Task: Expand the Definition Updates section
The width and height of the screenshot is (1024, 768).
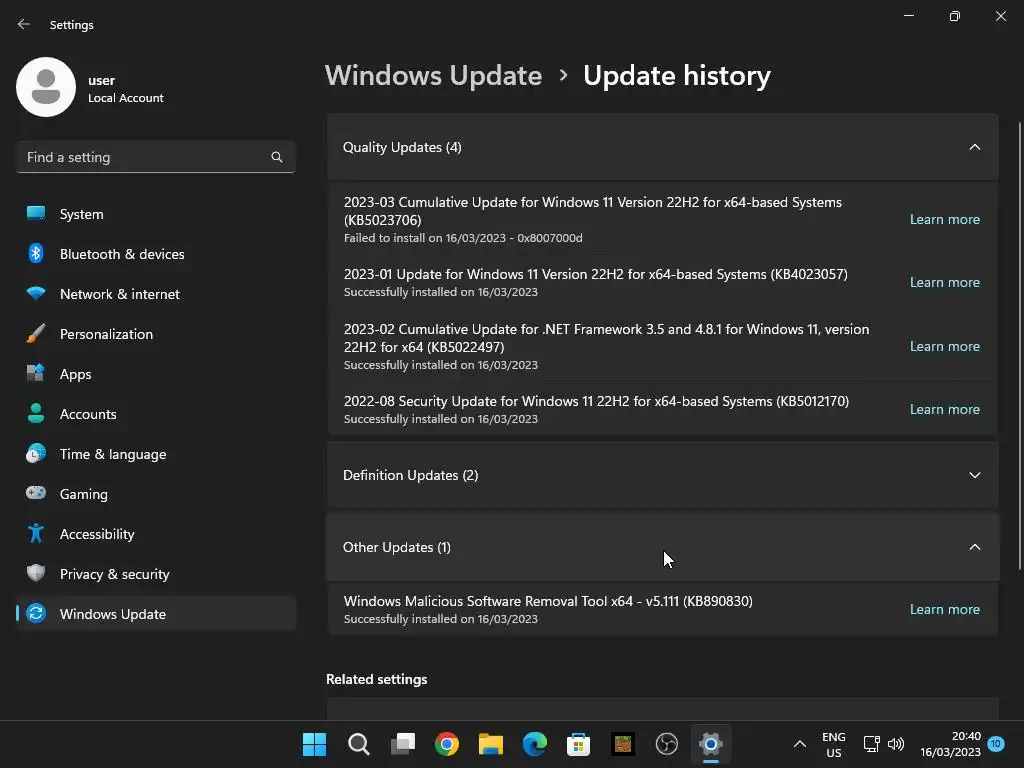Action: click(x=974, y=475)
